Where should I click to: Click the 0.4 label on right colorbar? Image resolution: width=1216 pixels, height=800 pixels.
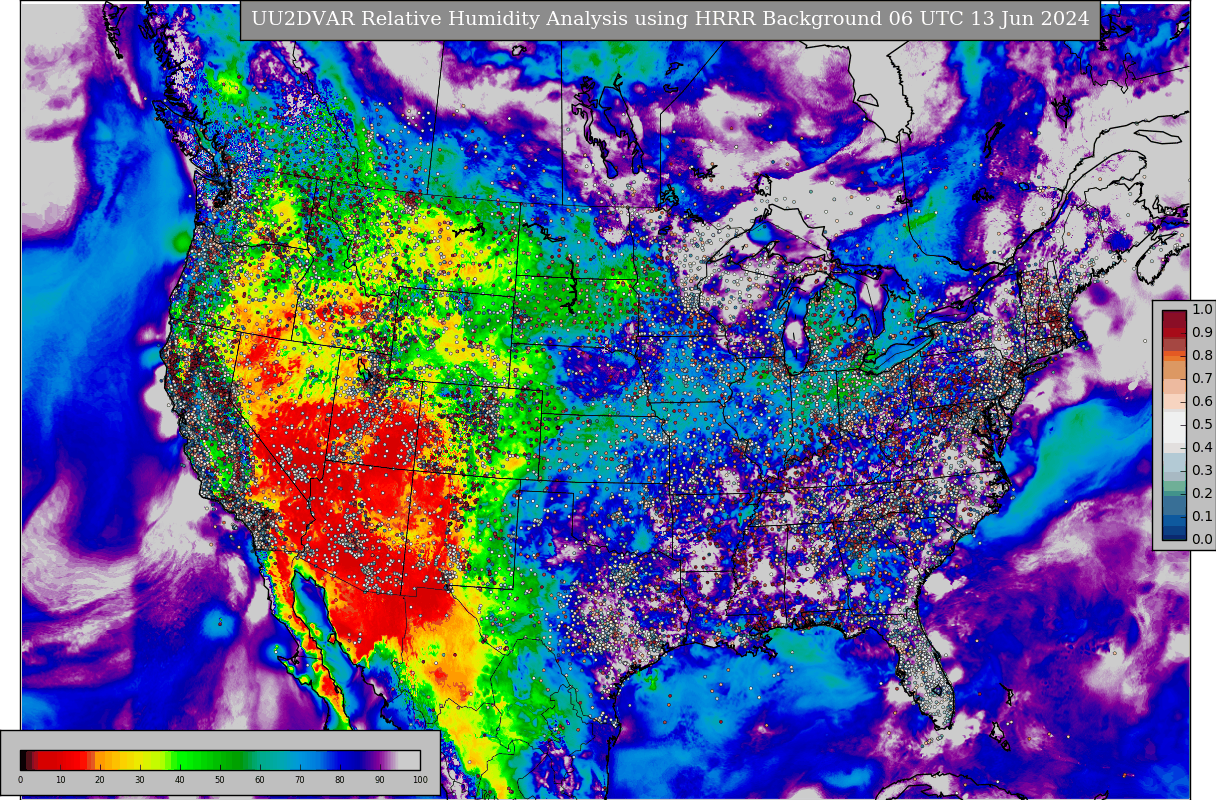point(1202,447)
